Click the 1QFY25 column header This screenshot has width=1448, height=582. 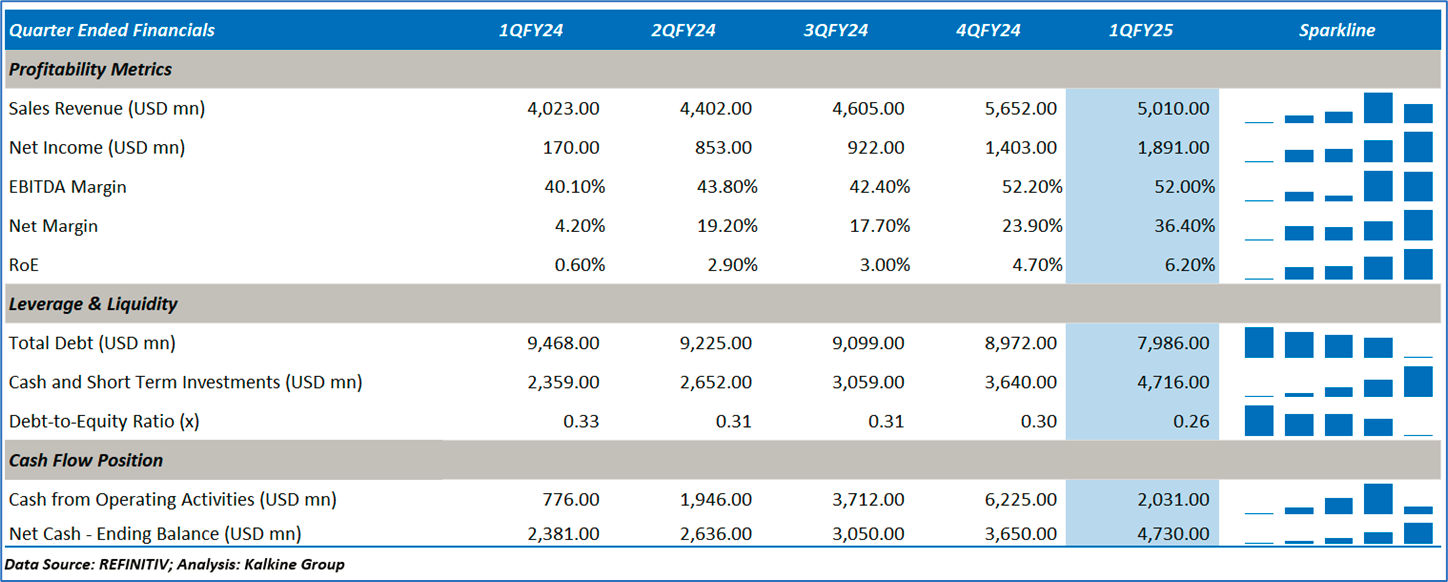[x=1141, y=30]
